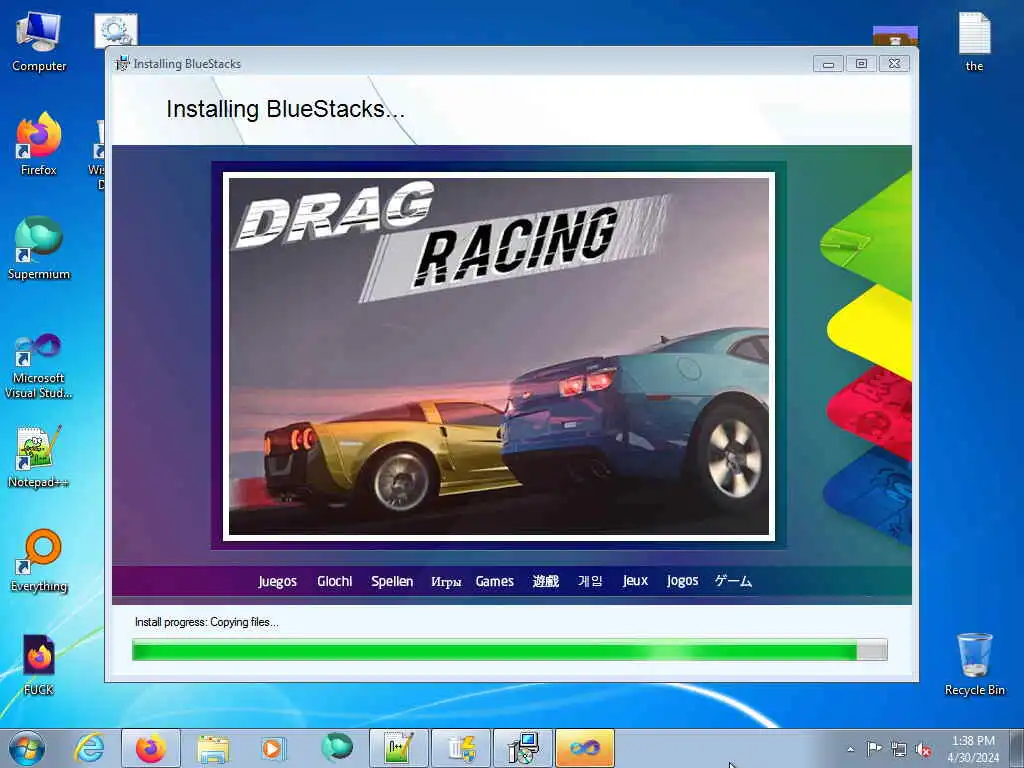1024x768 pixels.
Task: Click the 'Games' label
Action: 494,581
